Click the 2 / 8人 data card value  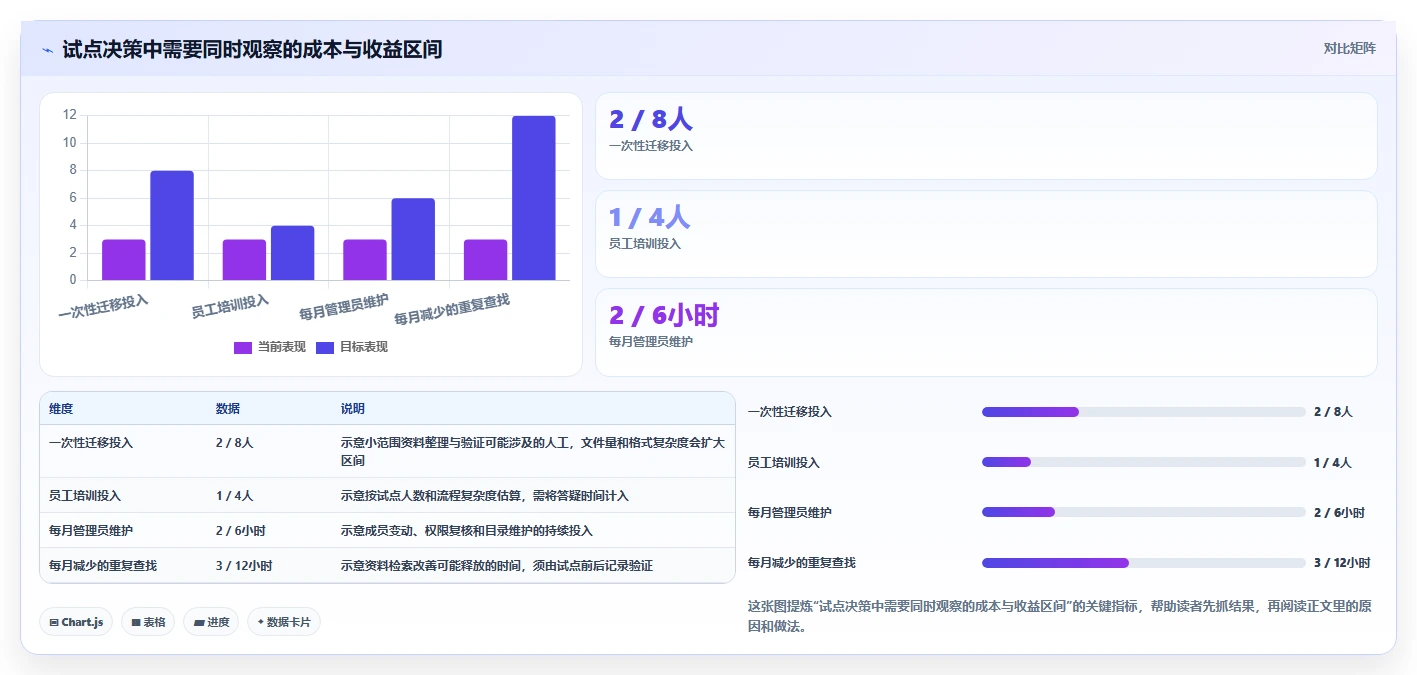click(x=651, y=120)
